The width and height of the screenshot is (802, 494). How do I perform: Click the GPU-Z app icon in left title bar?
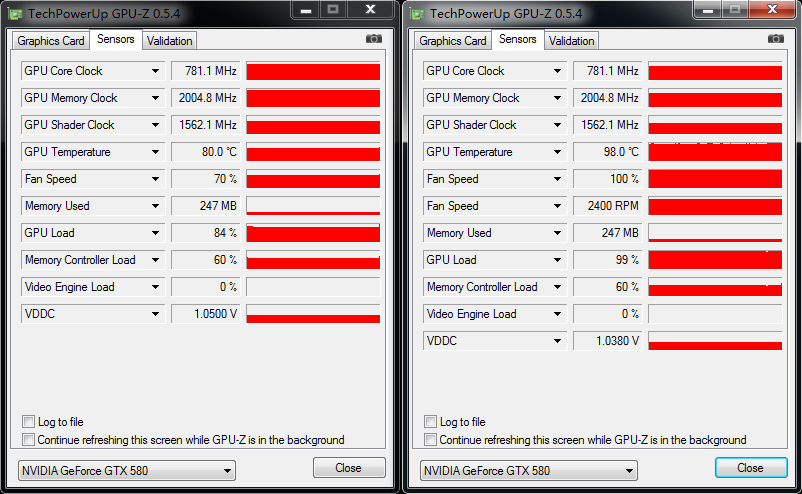coord(15,14)
